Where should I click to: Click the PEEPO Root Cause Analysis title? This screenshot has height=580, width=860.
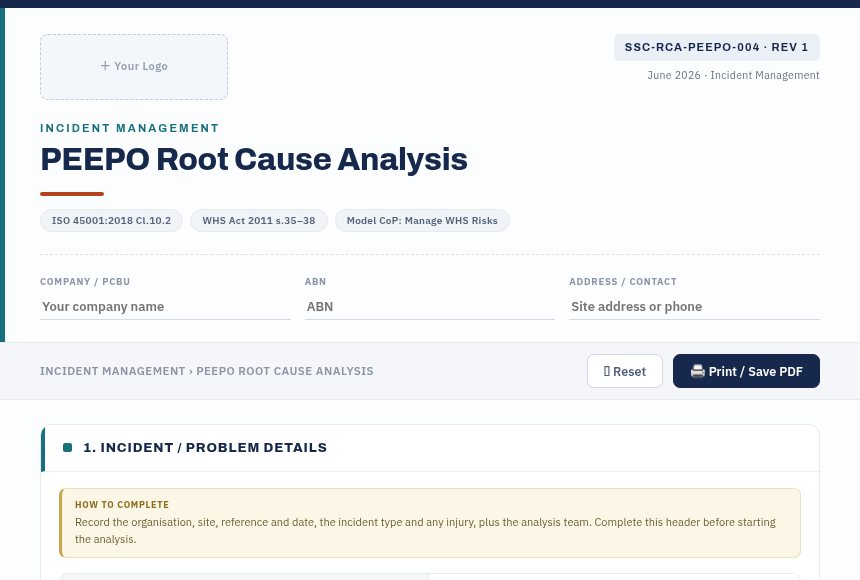[254, 160]
